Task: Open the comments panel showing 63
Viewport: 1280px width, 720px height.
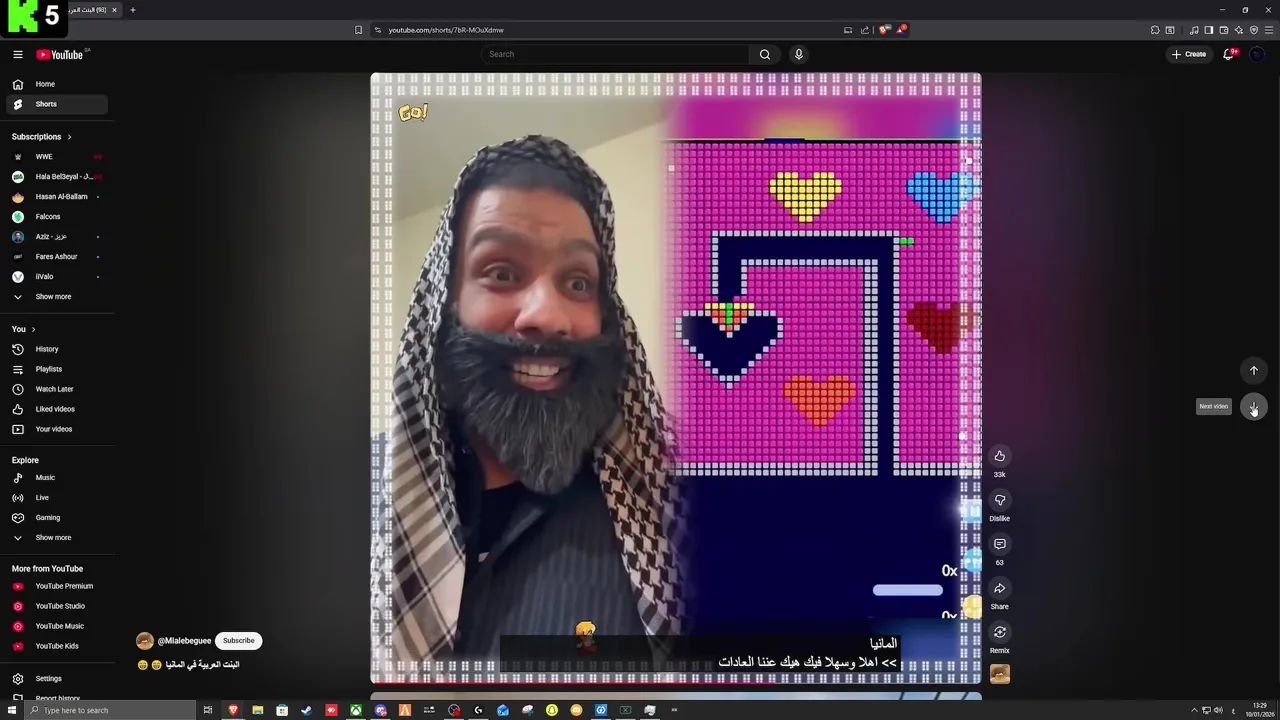Action: point(999,544)
